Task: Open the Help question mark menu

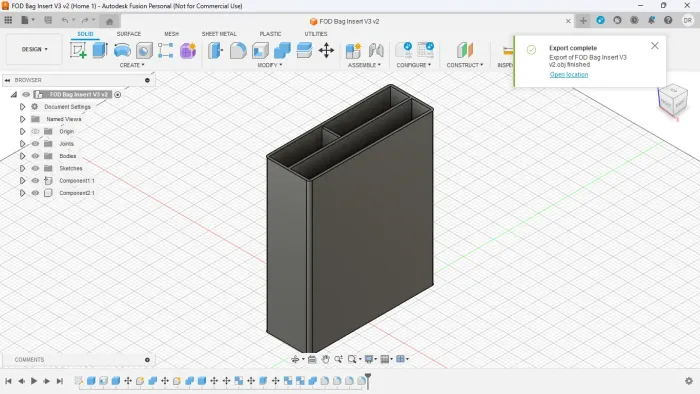Action: (x=668, y=20)
